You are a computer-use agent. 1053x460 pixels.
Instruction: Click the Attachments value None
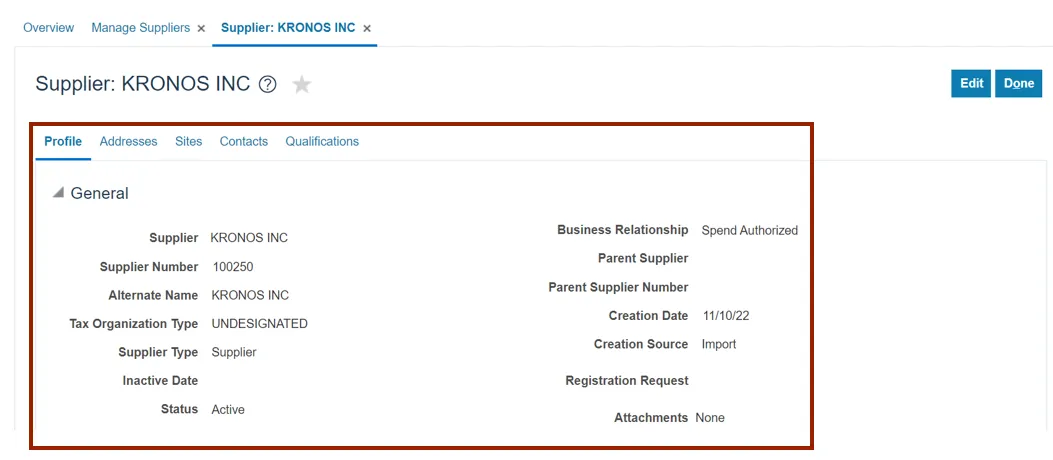(x=710, y=418)
